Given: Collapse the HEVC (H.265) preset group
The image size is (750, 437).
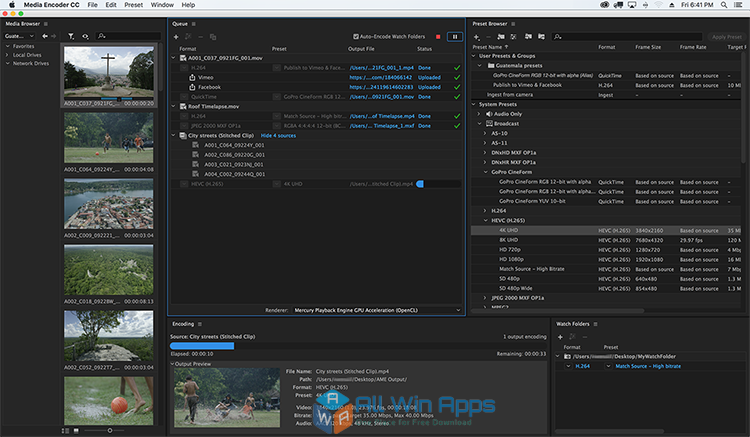Looking at the screenshot, I should point(485,220).
